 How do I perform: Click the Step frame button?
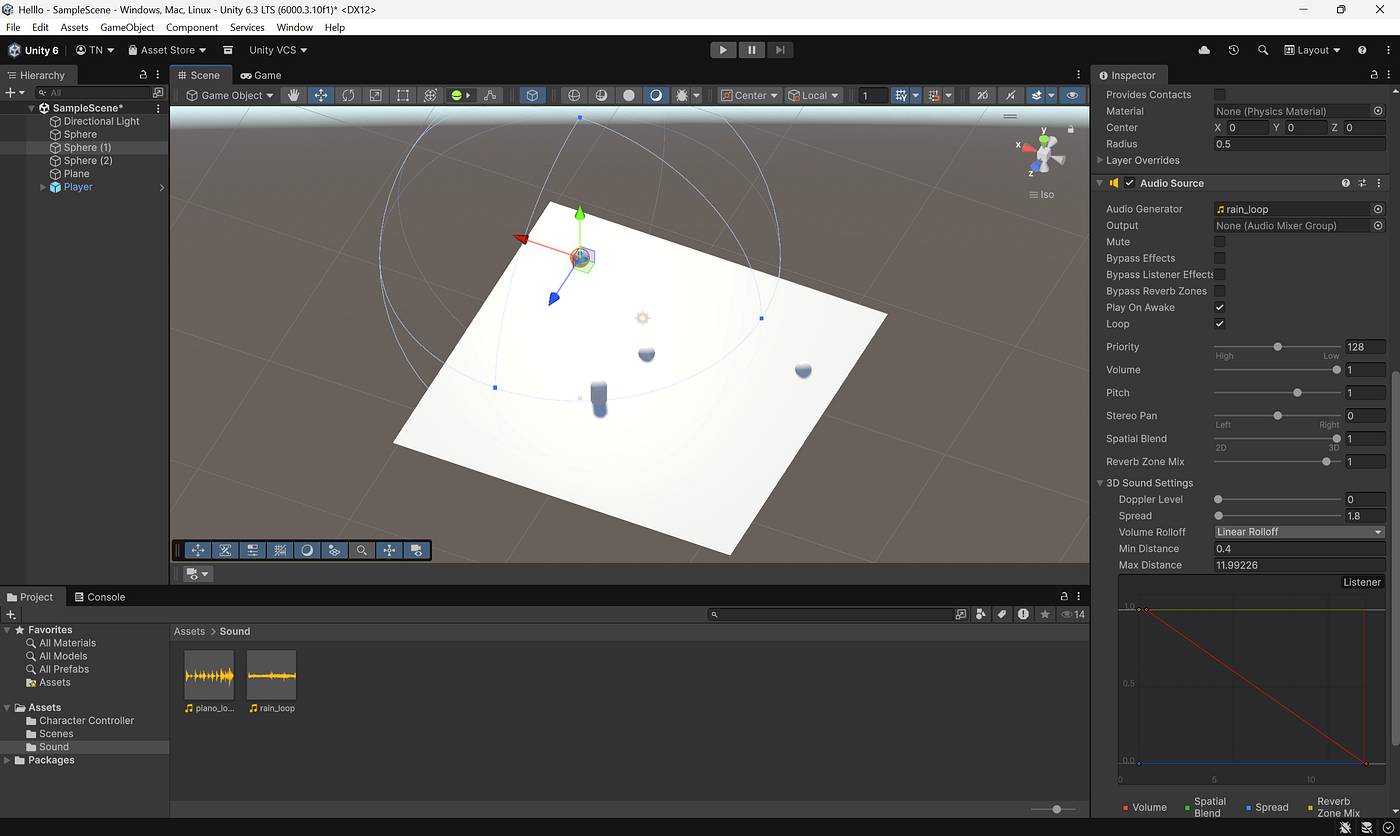click(780, 50)
